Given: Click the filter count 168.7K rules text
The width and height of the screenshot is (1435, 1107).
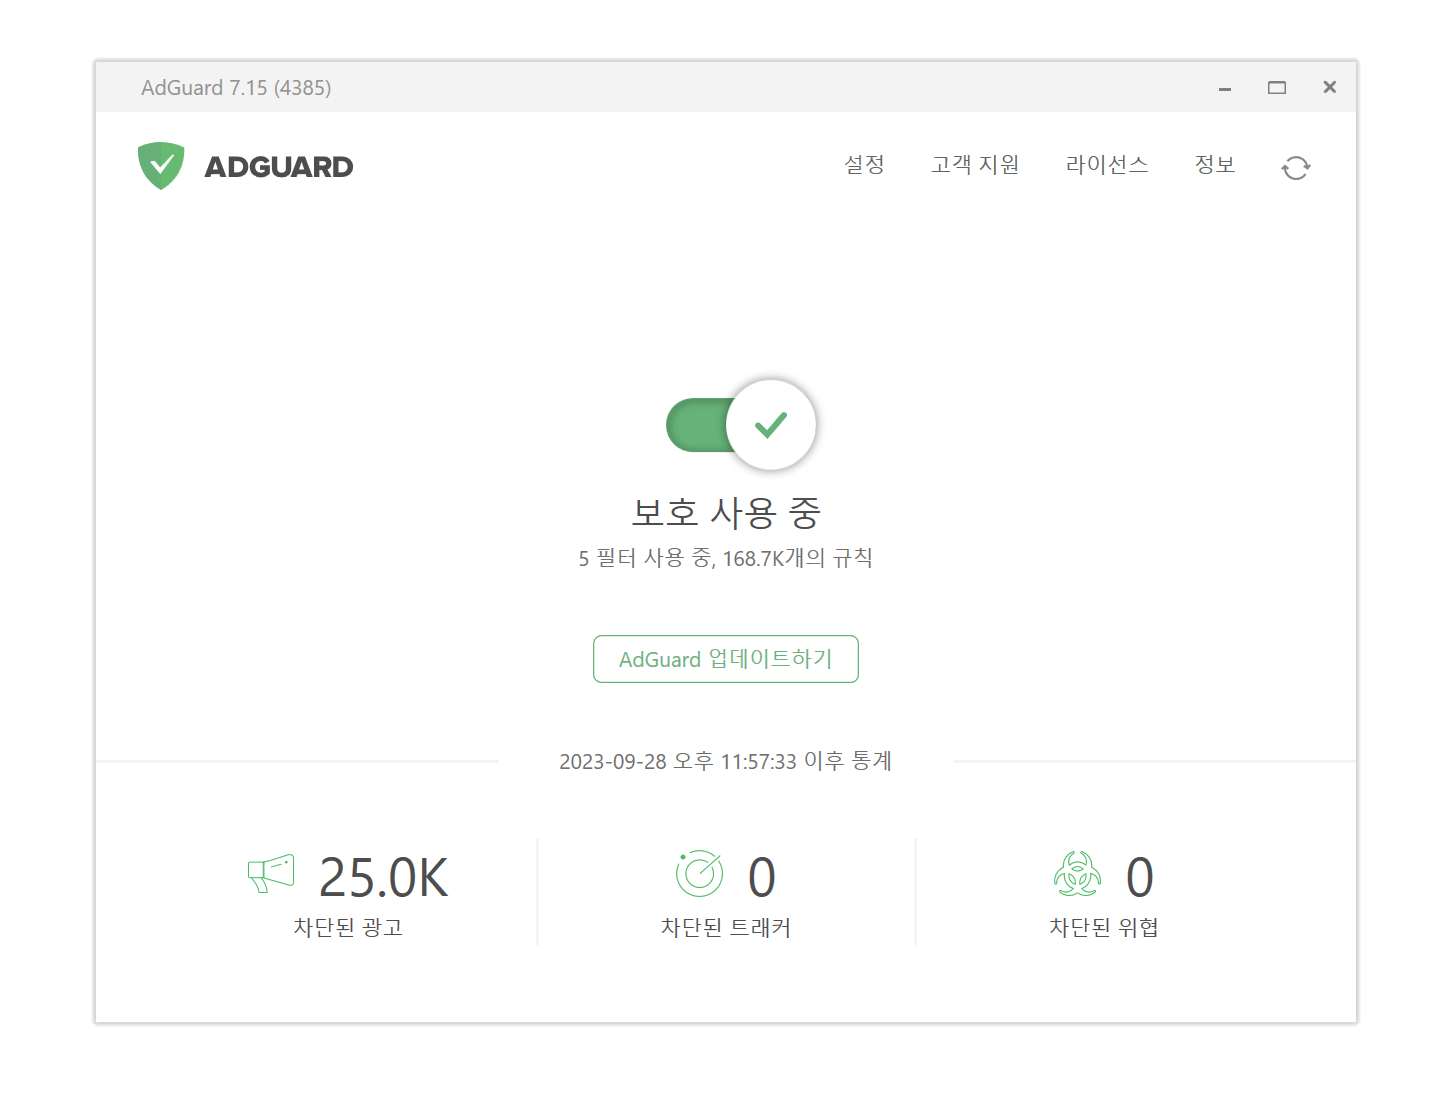Looking at the screenshot, I should click(x=726, y=558).
